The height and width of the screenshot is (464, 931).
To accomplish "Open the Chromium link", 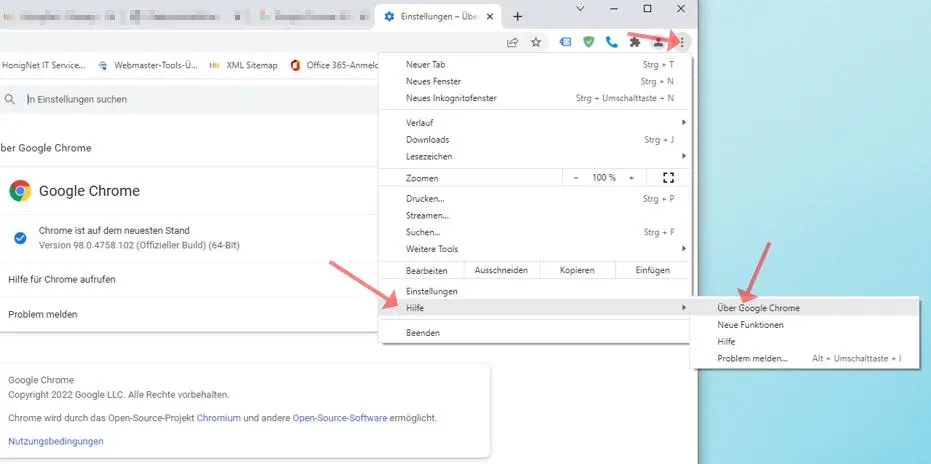I will coord(218,418).
